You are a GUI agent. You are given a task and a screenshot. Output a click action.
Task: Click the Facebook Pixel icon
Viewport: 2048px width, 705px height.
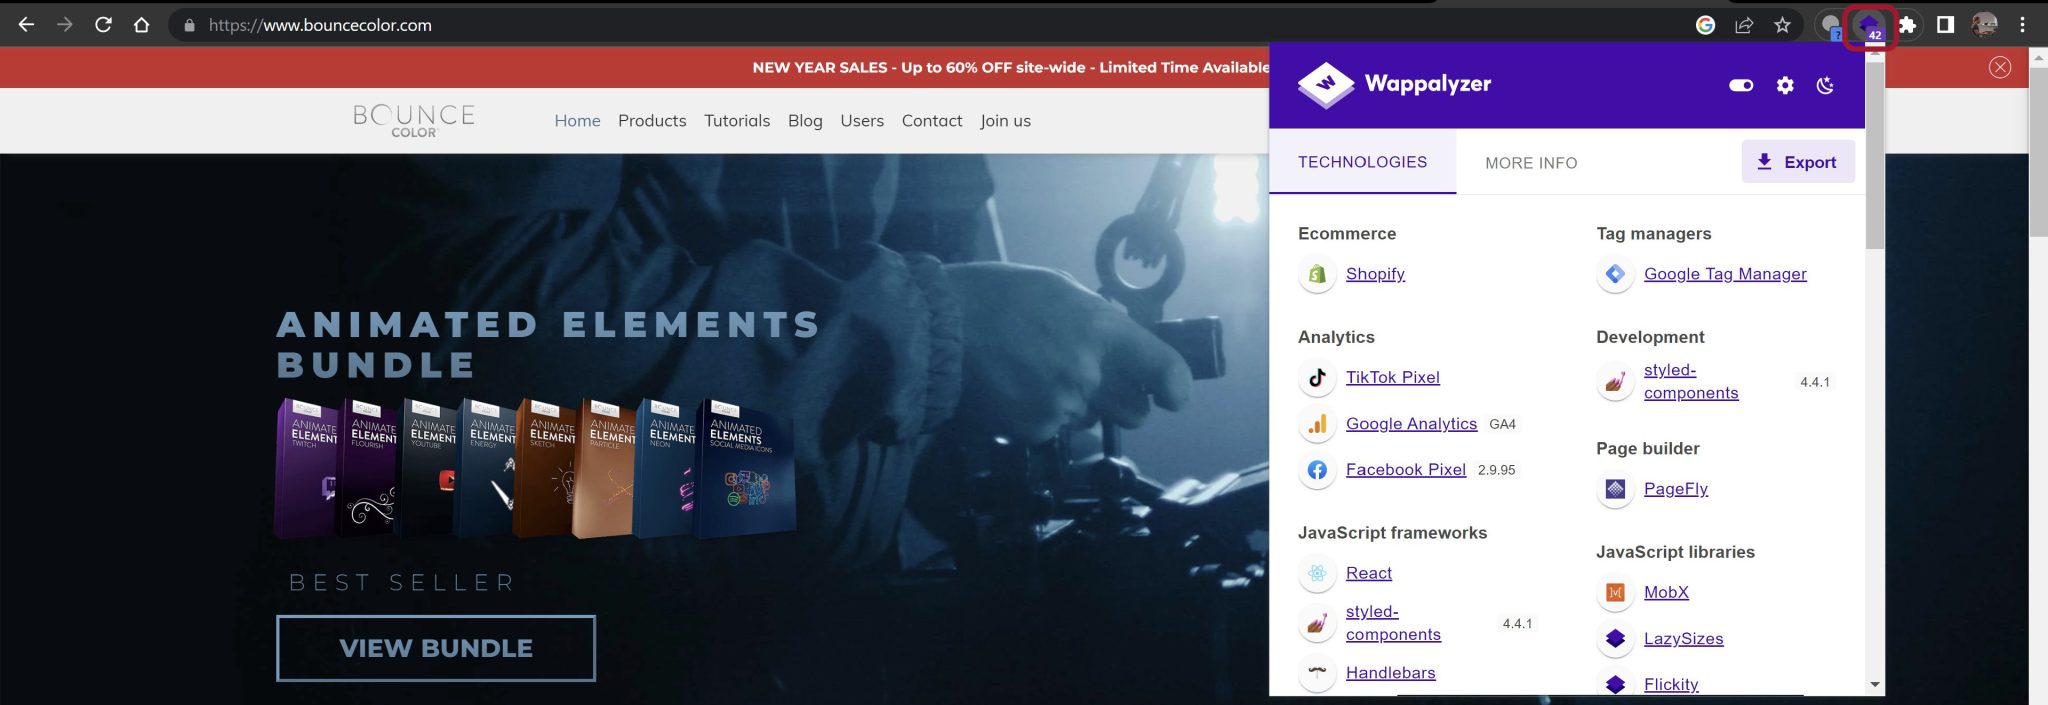pyautogui.click(x=1317, y=470)
